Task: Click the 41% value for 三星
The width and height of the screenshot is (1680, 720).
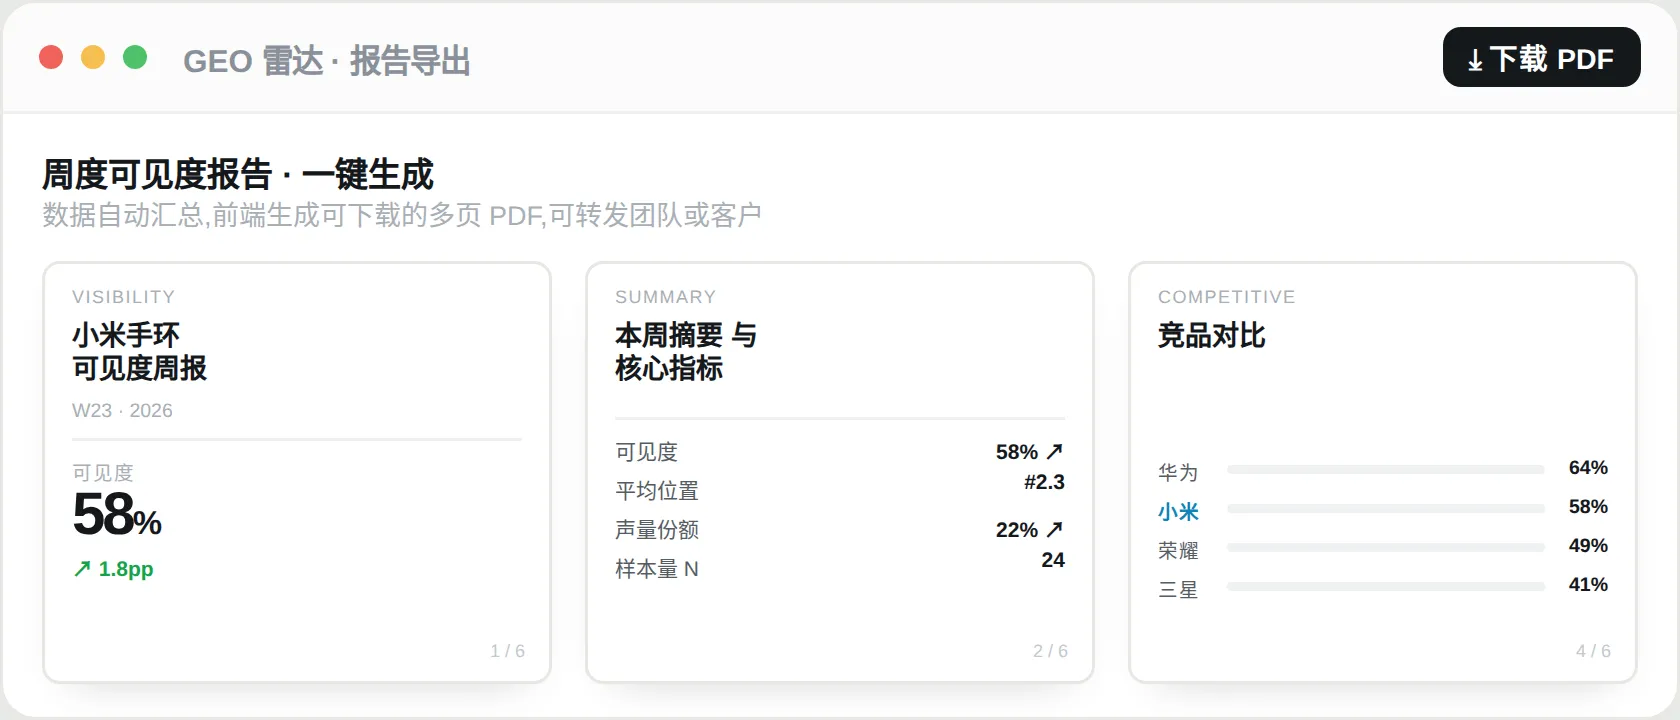Action: (x=1588, y=585)
